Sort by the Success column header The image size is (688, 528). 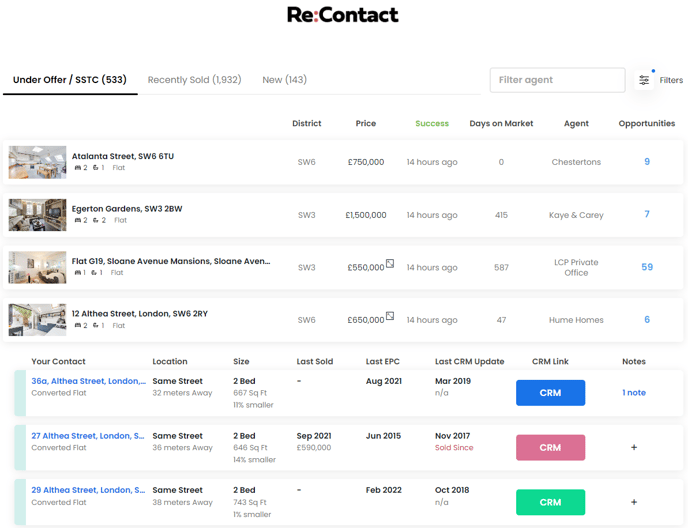[x=432, y=123]
